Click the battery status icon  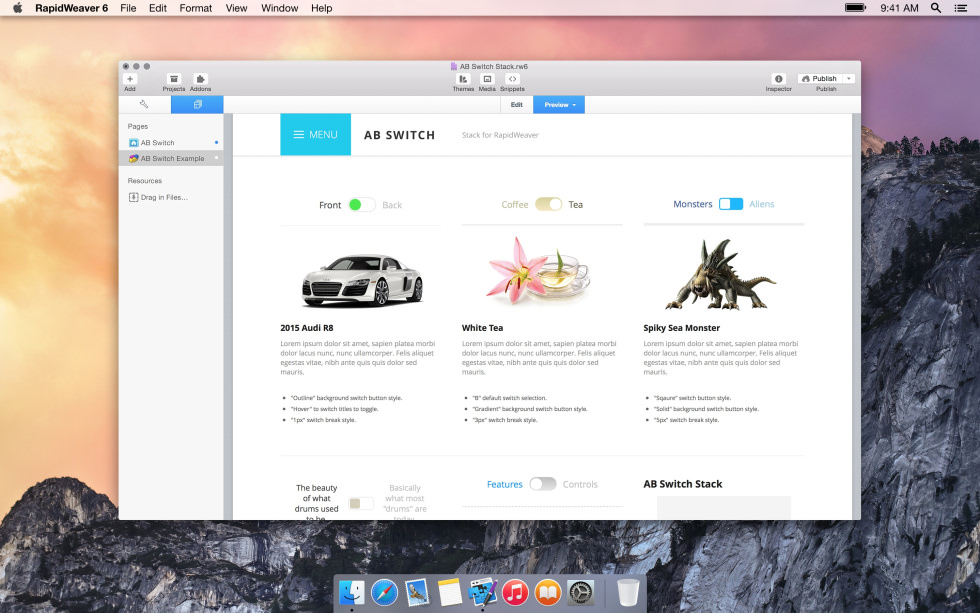[856, 8]
